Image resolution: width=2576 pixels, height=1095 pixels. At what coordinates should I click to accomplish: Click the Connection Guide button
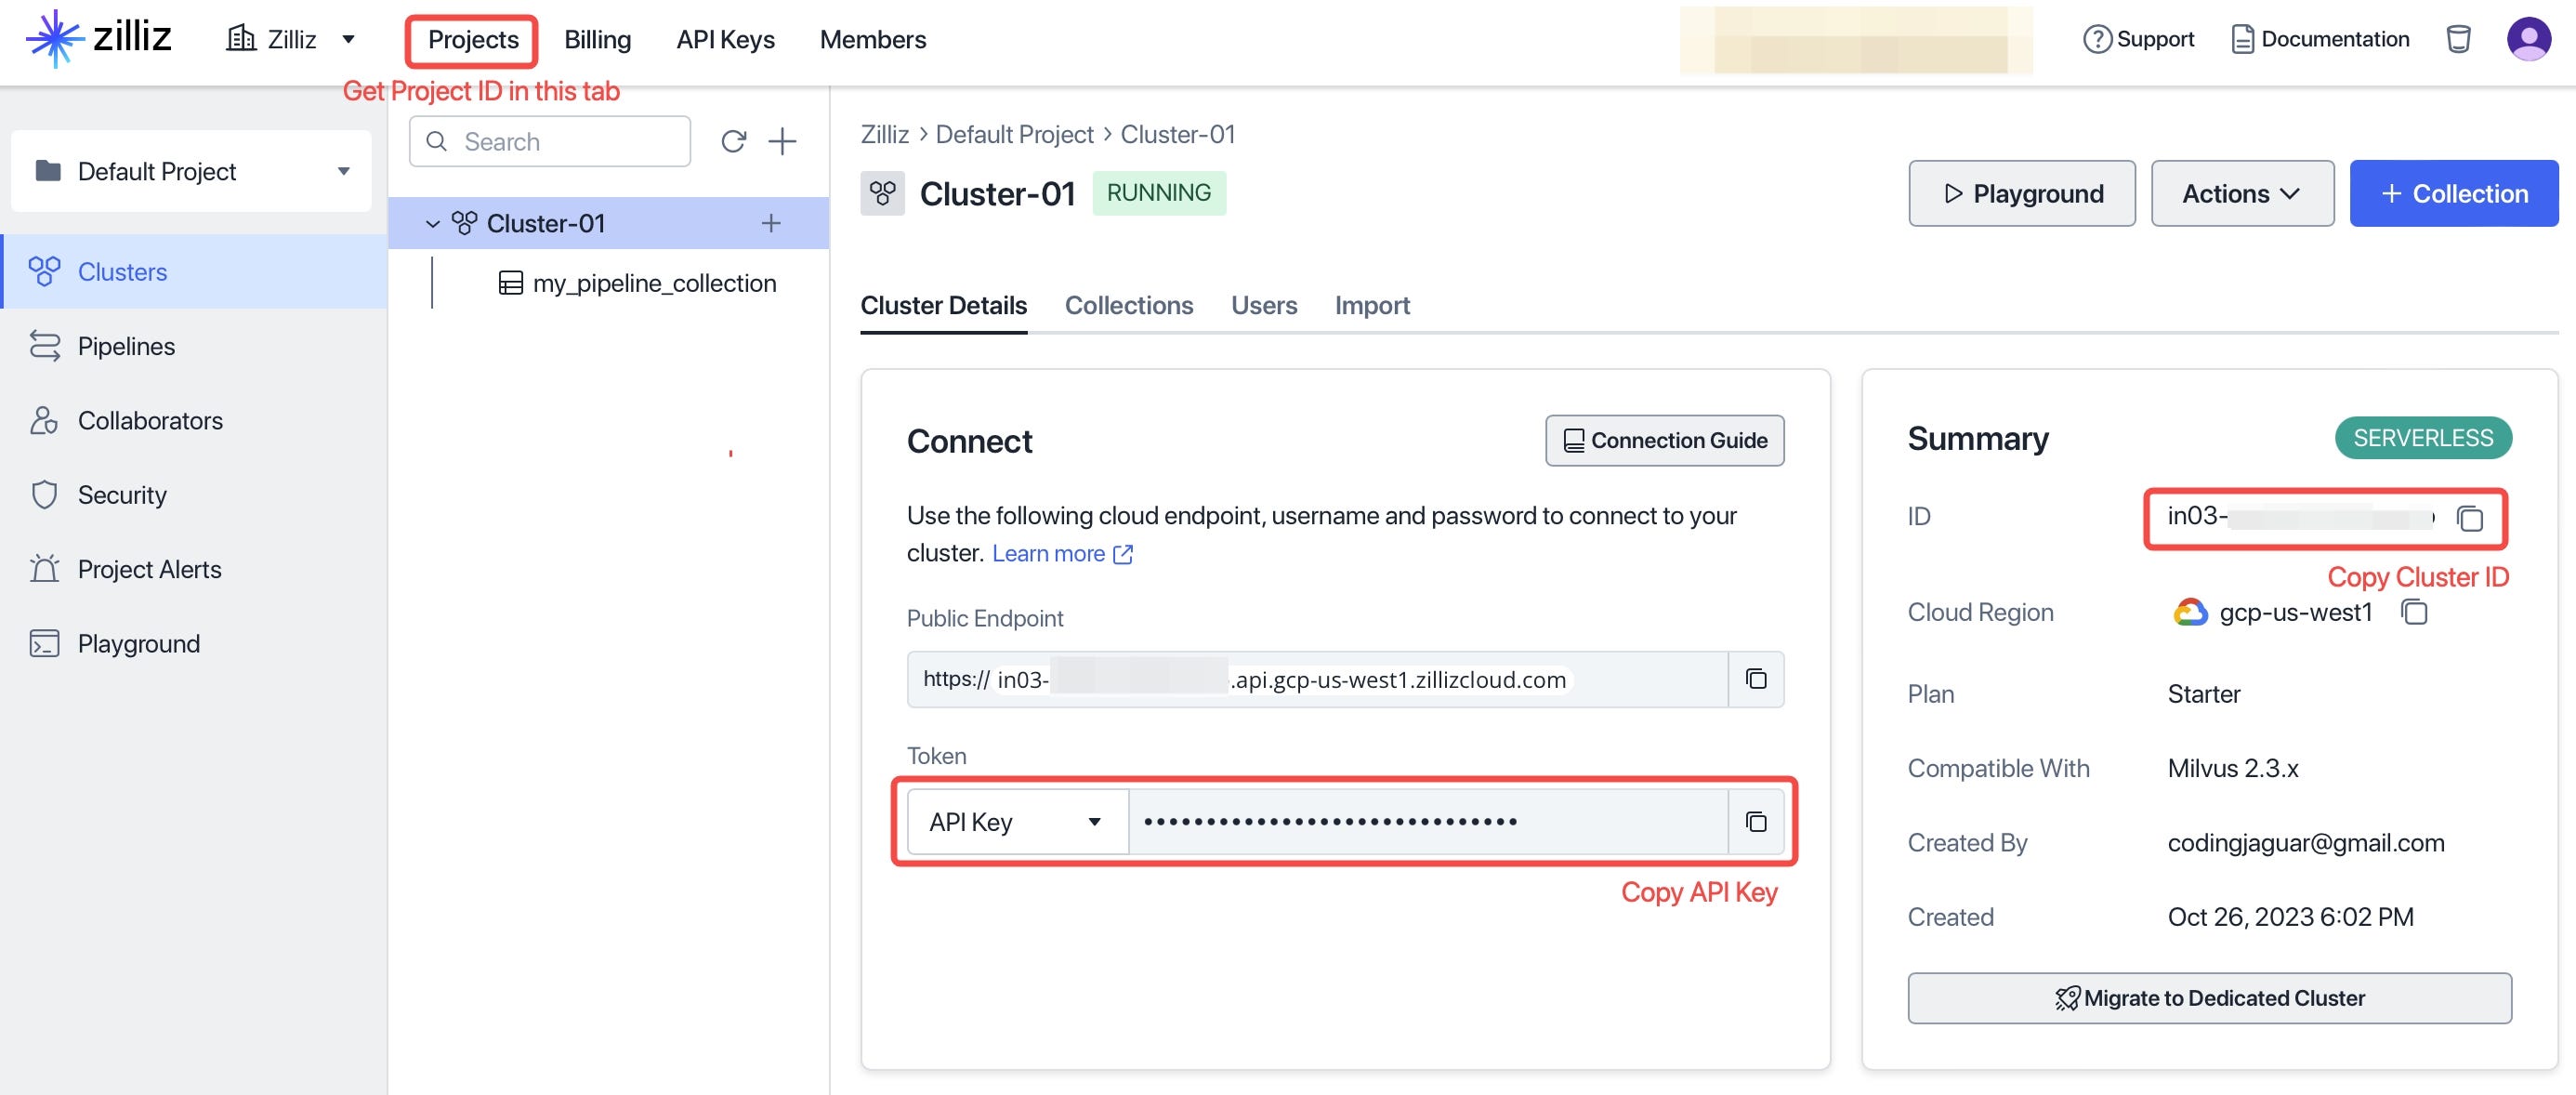pyautogui.click(x=1664, y=440)
